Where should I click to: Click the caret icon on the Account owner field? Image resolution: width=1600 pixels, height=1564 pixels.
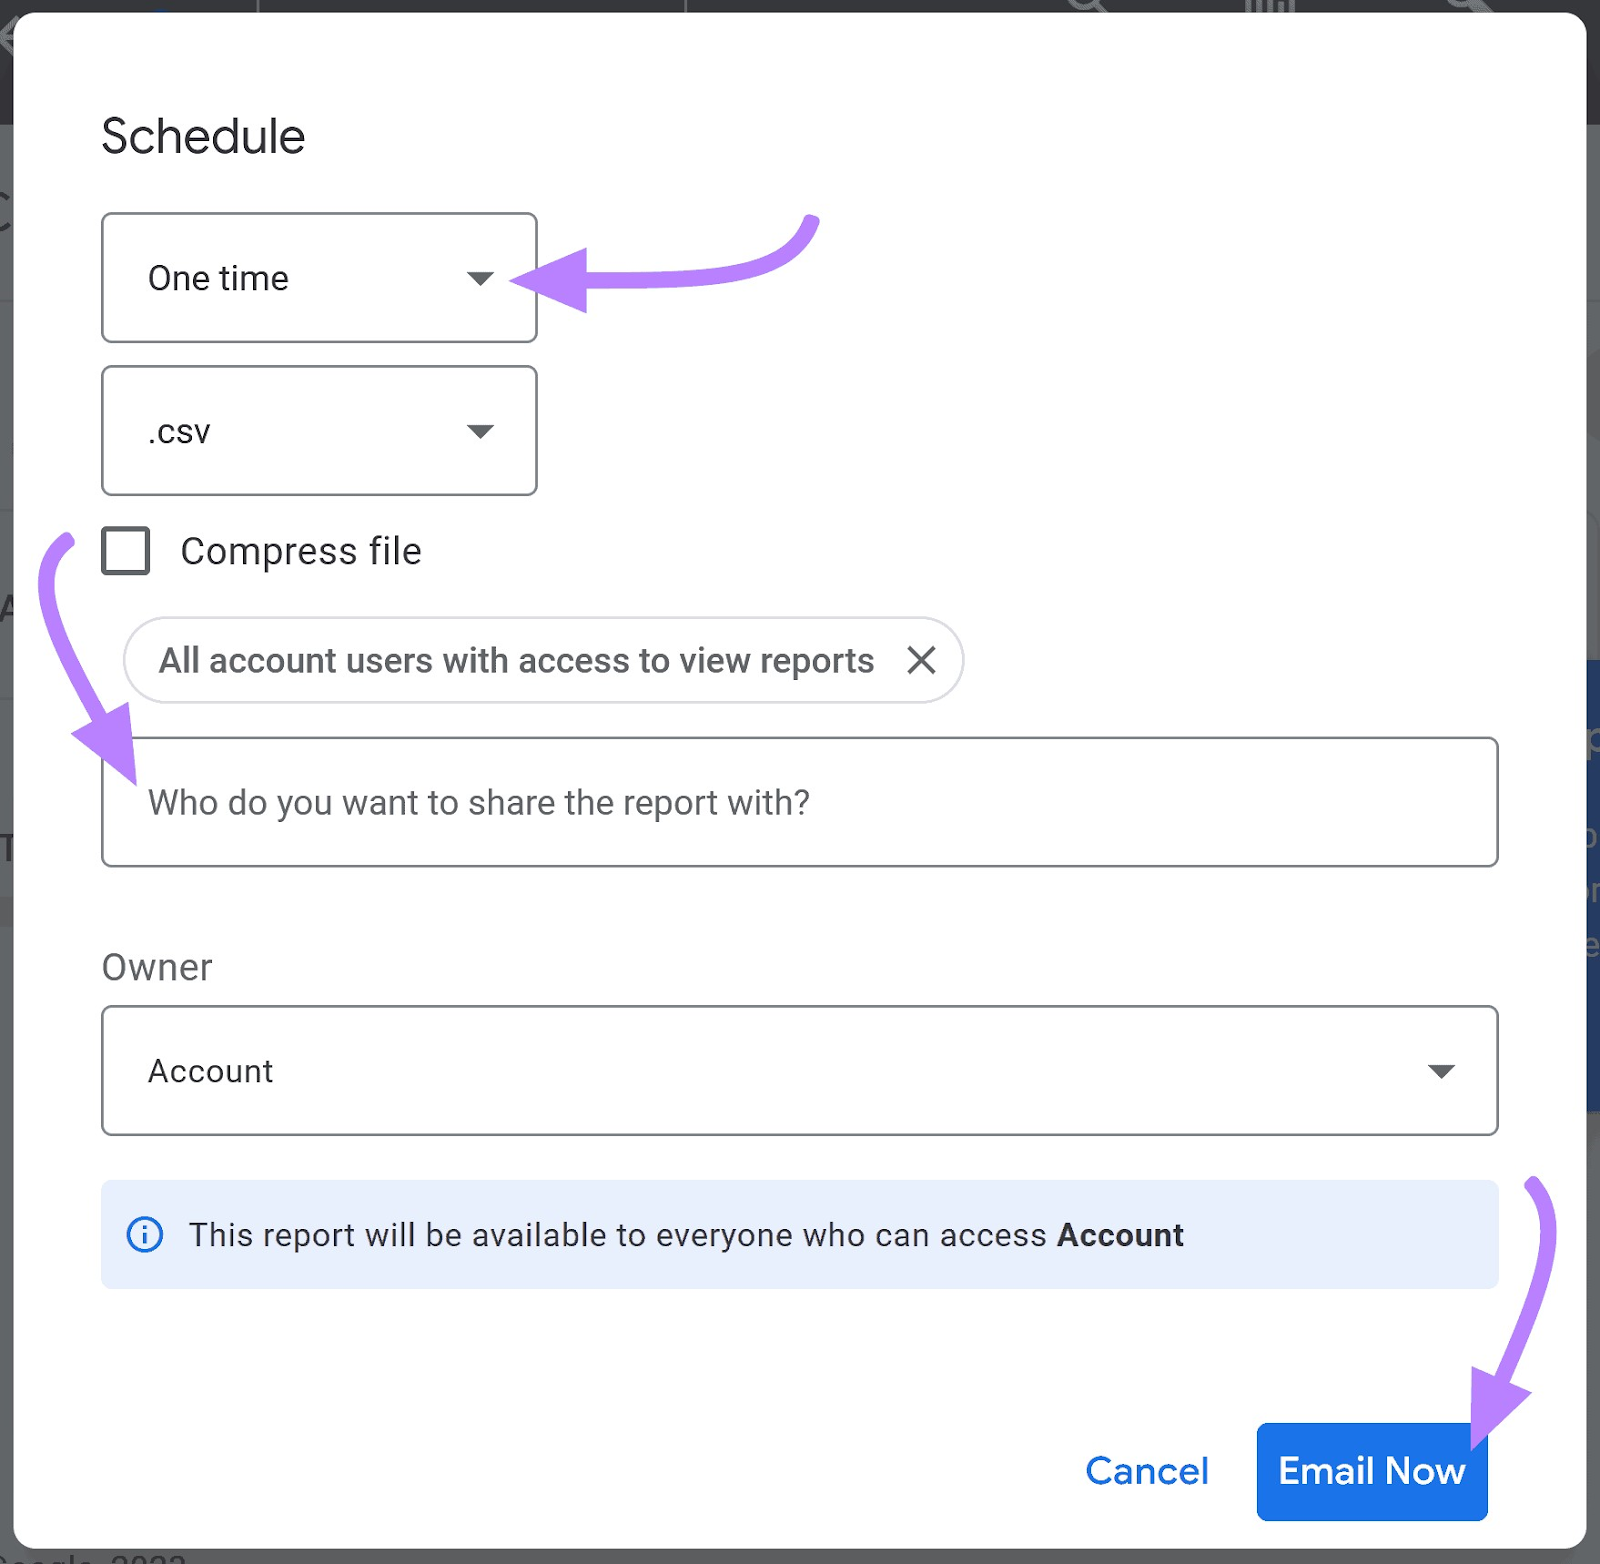(1440, 1071)
